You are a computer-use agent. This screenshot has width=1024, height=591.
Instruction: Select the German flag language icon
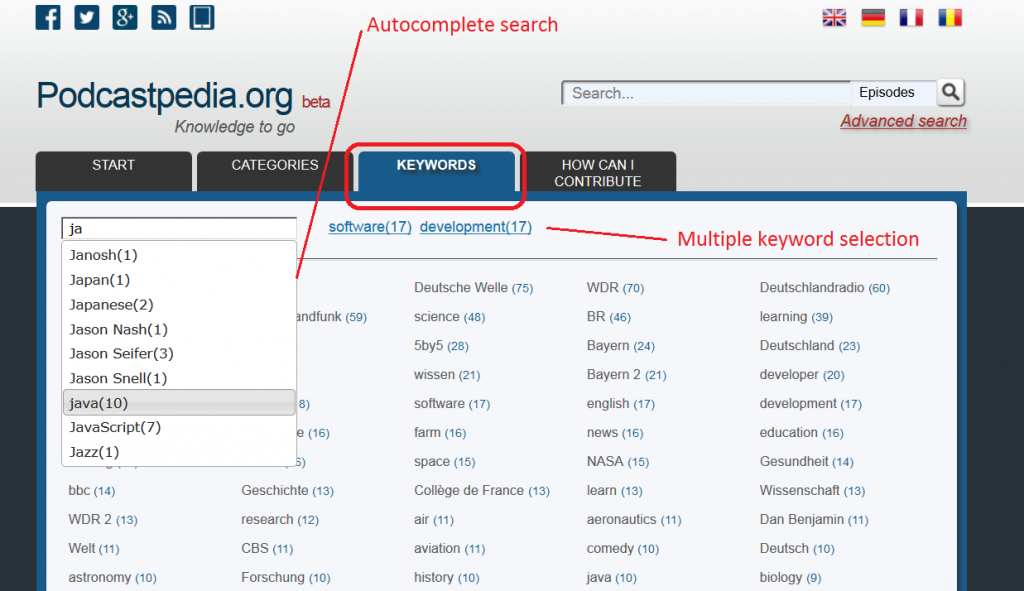tap(872, 17)
